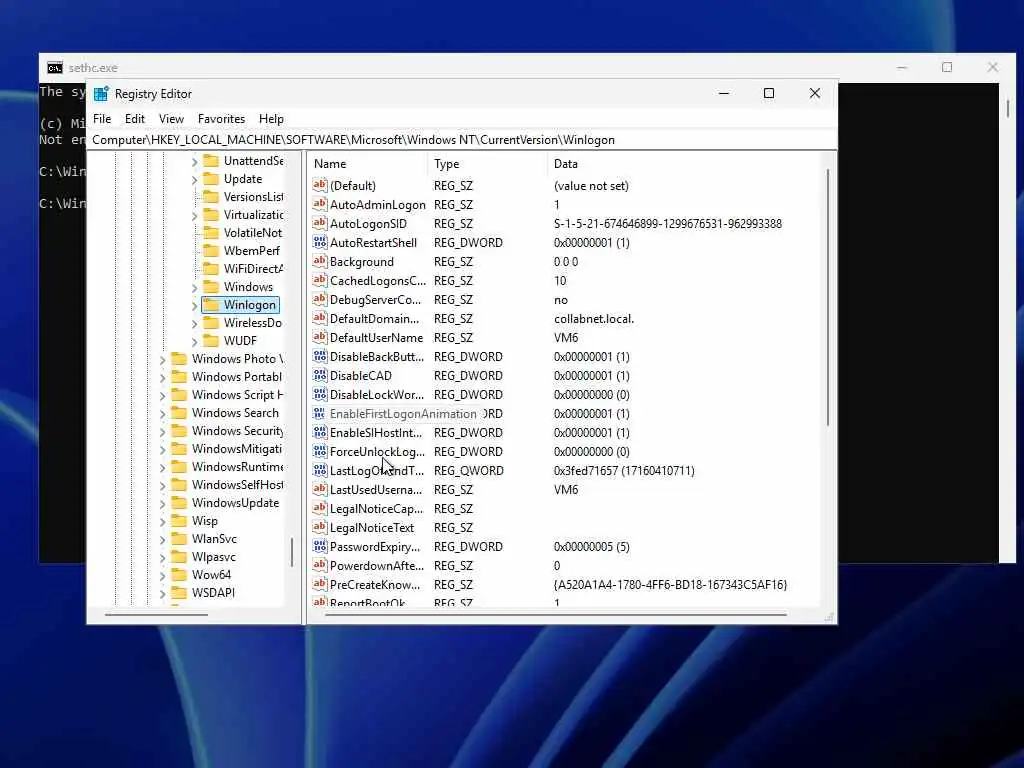
Task: Open the Favorites menu
Action: [221, 119]
